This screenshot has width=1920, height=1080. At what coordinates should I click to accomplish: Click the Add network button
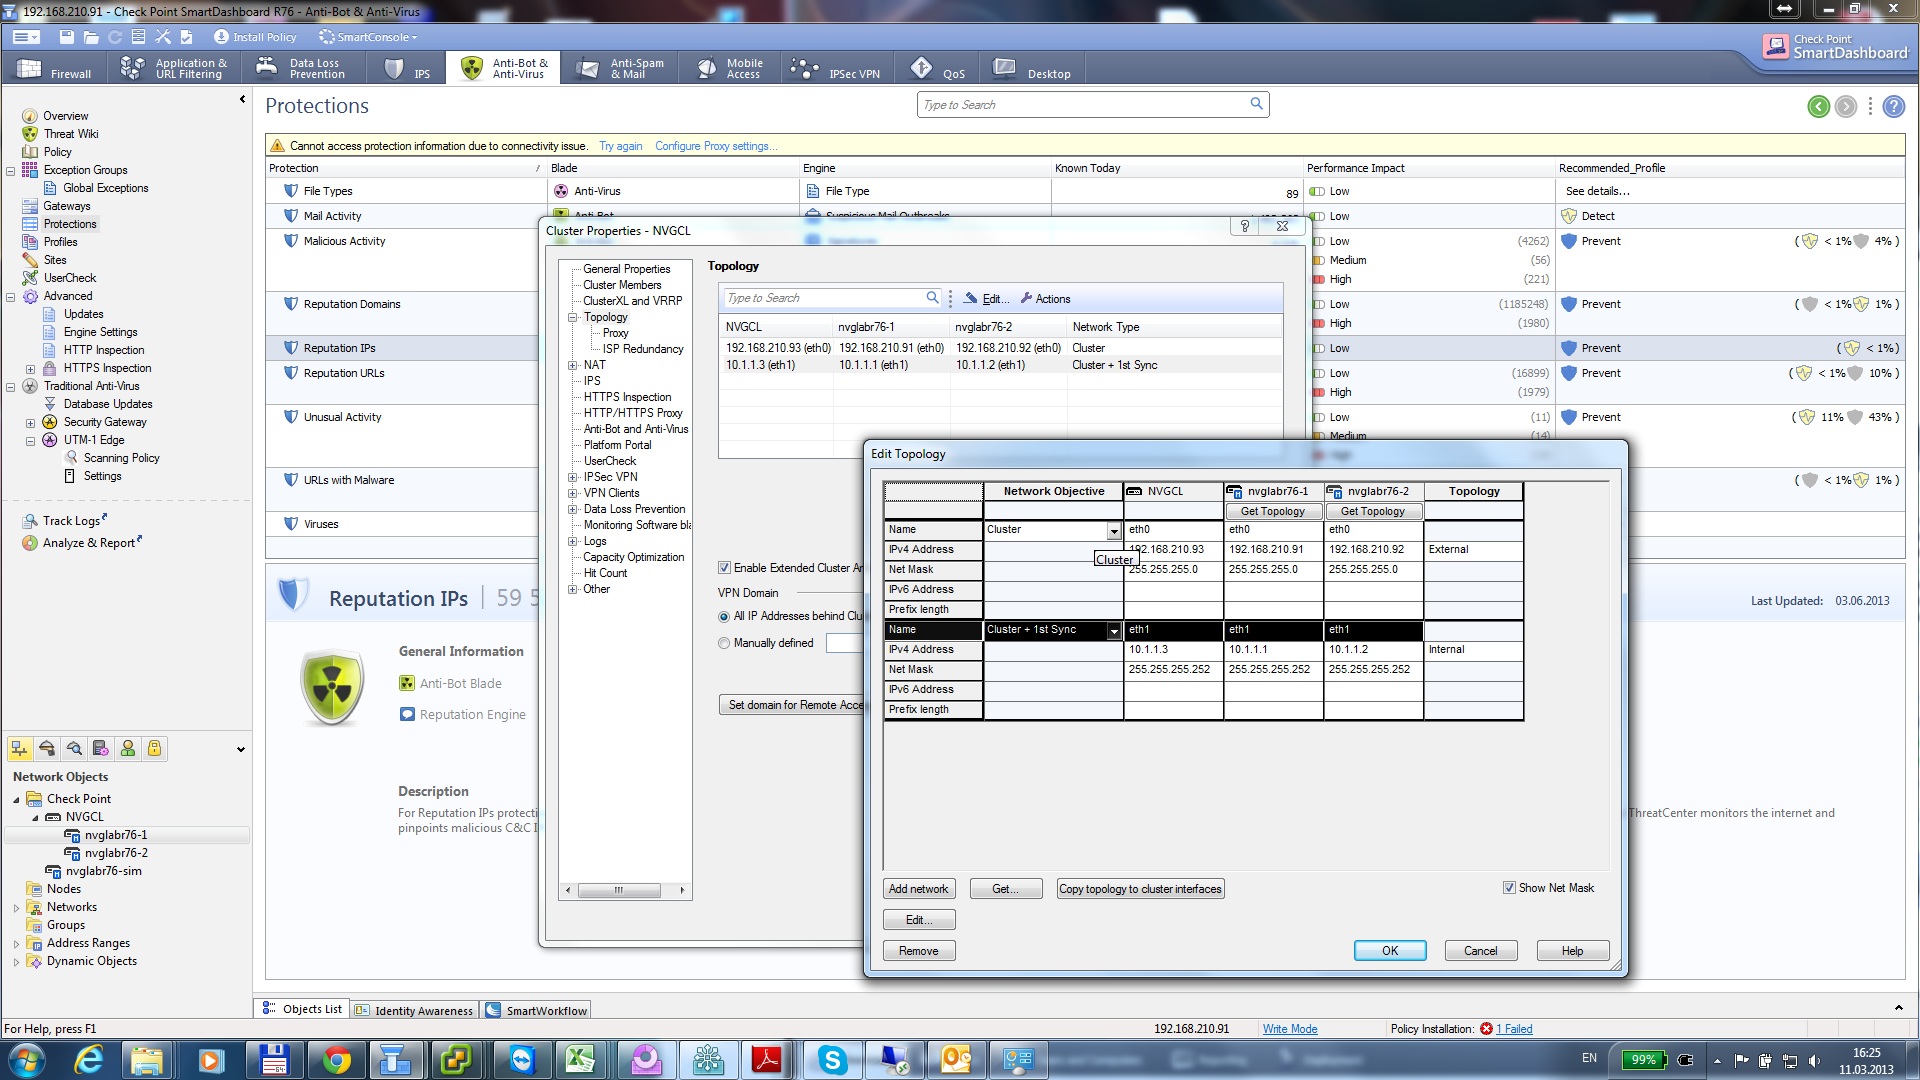tap(919, 889)
